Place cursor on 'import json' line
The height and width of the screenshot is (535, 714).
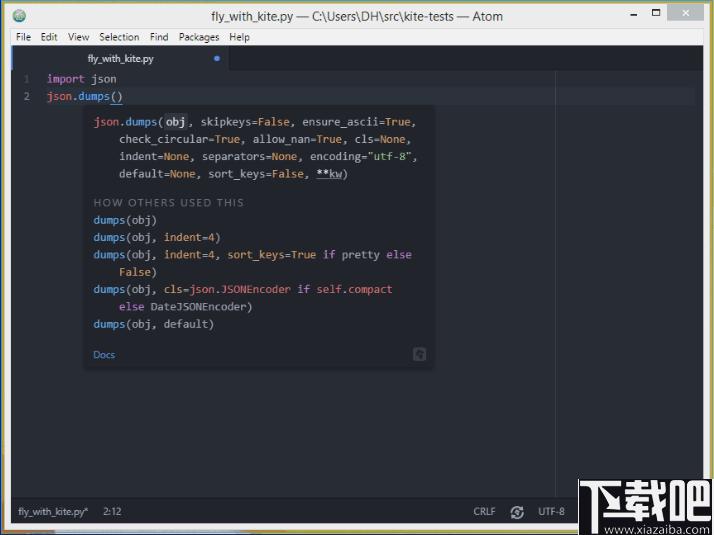[x=82, y=79]
